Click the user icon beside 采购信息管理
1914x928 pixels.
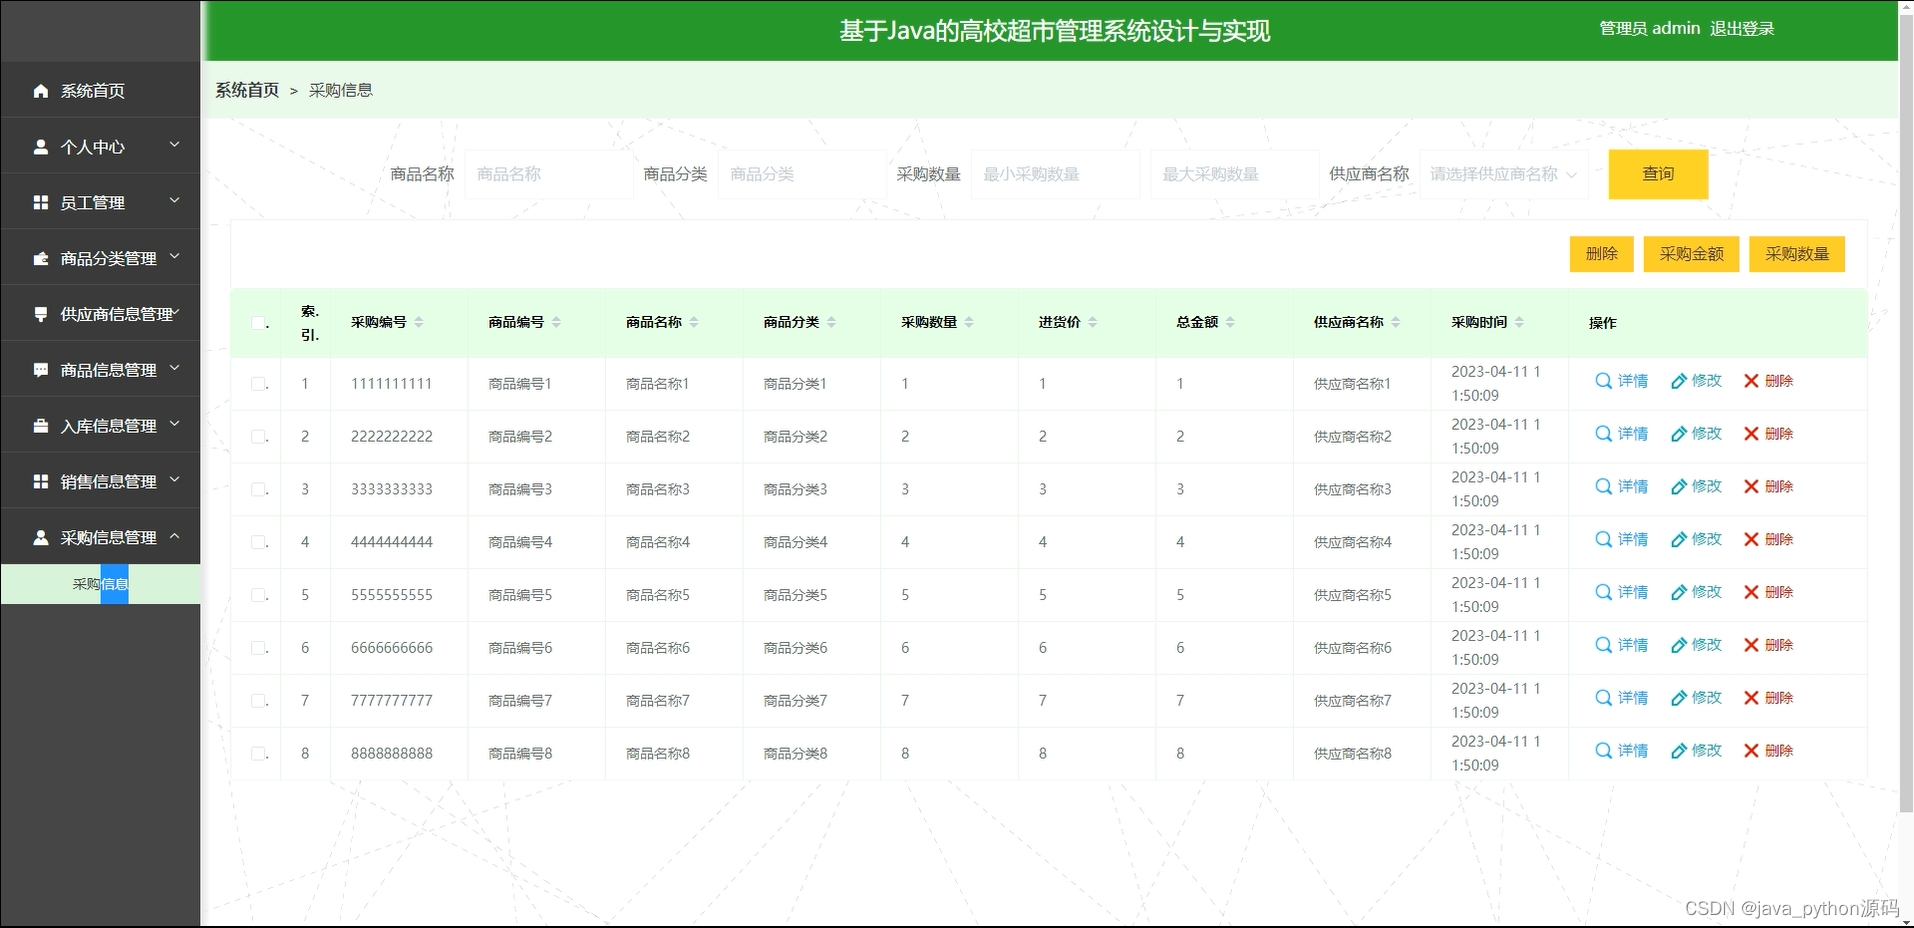[41, 538]
